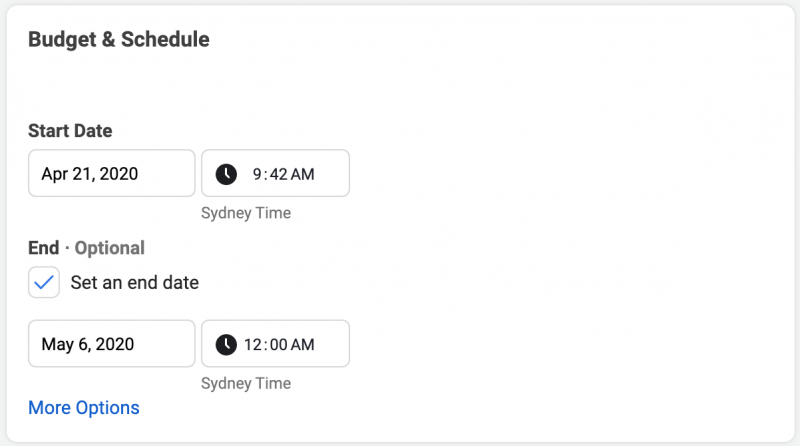800x446 pixels.
Task: Click the gray Optional text beside End
Action: [x=110, y=248]
